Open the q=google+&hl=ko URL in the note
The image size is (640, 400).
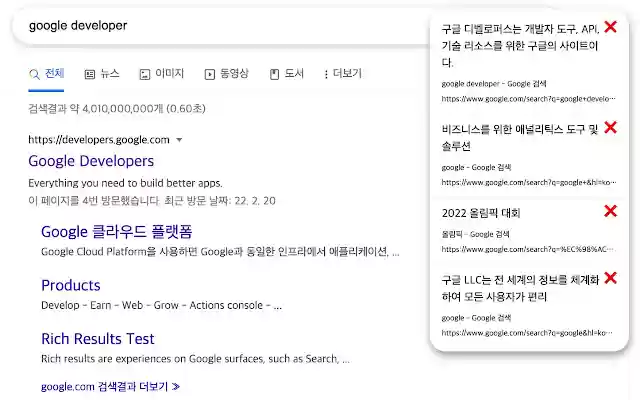(529, 182)
